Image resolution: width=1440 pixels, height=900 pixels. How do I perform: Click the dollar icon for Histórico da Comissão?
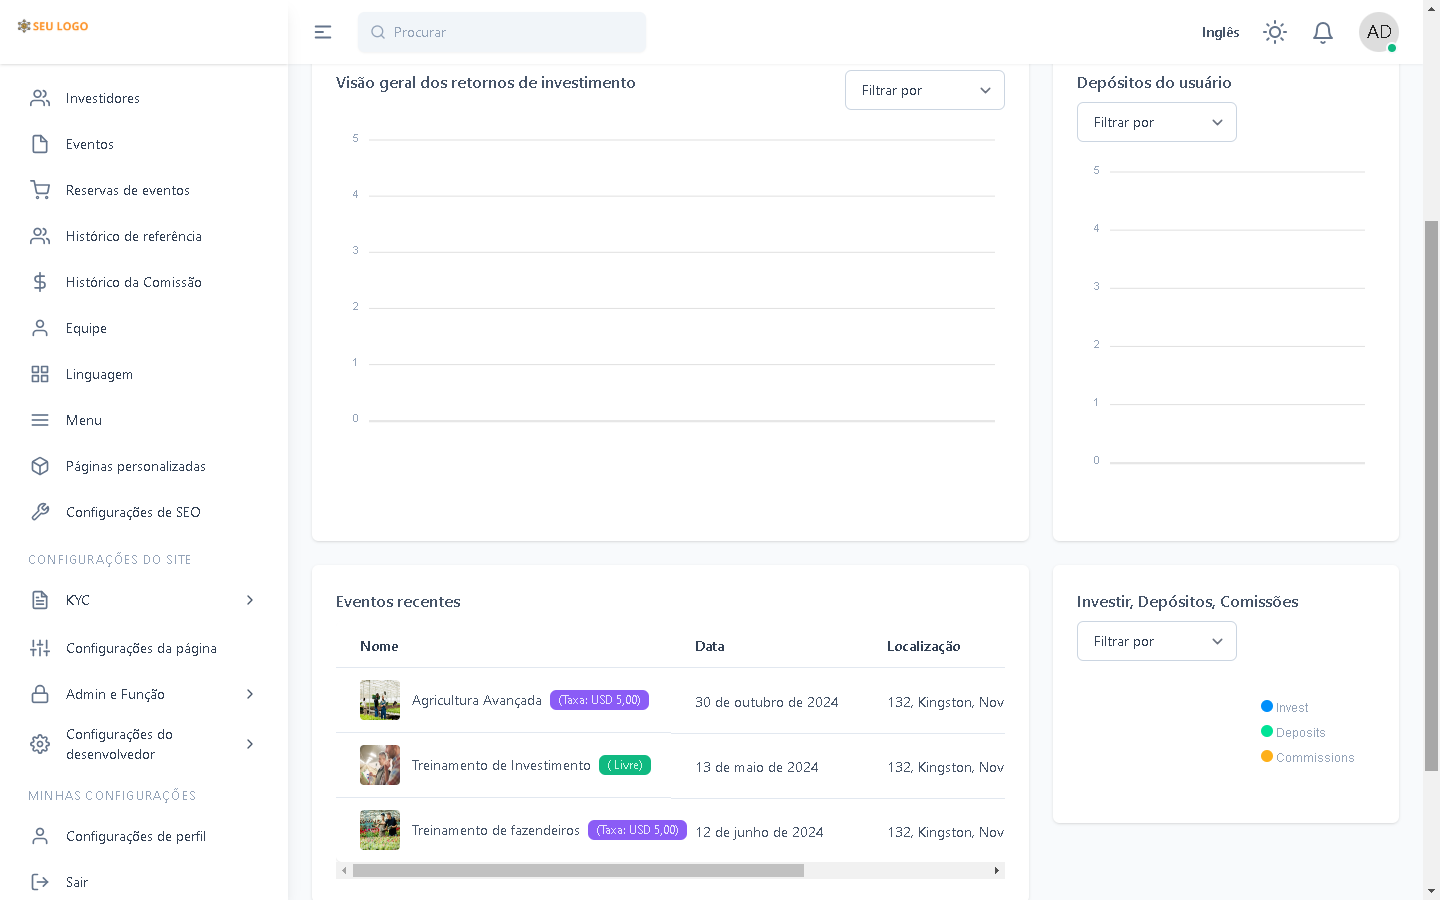coord(40,282)
